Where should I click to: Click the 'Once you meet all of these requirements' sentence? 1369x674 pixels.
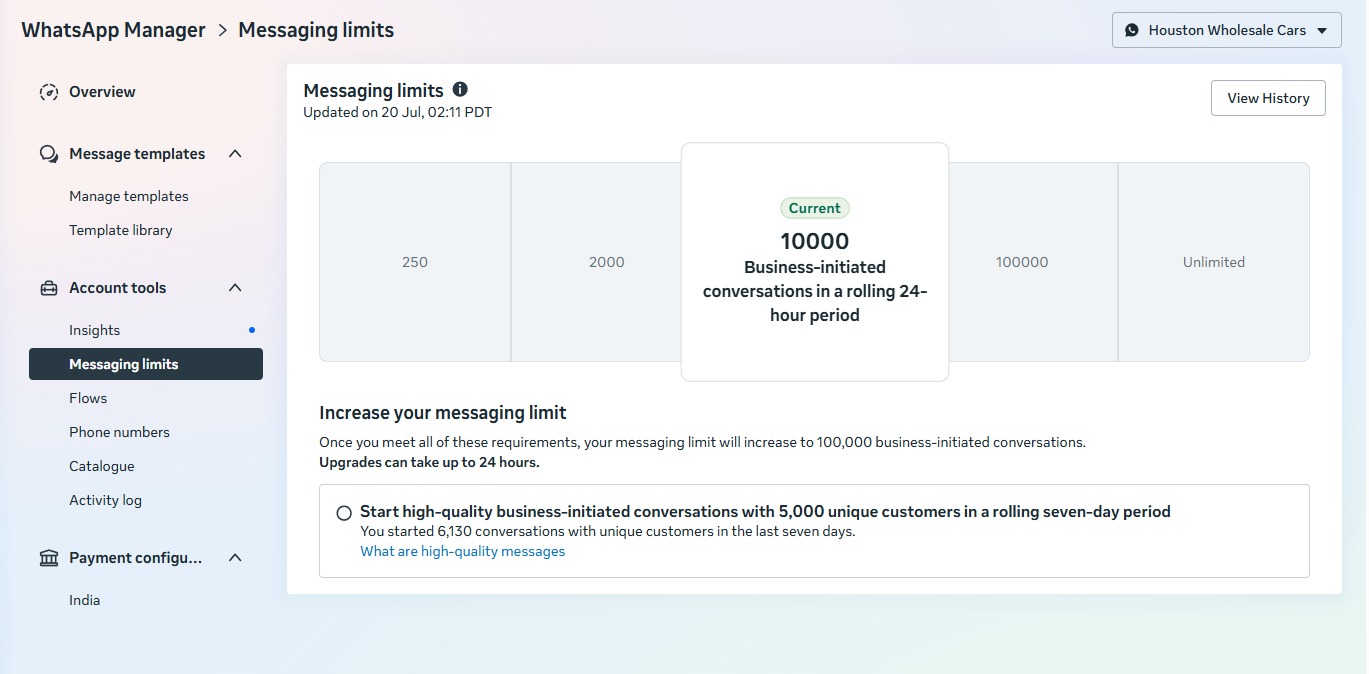pyautogui.click(x=702, y=441)
